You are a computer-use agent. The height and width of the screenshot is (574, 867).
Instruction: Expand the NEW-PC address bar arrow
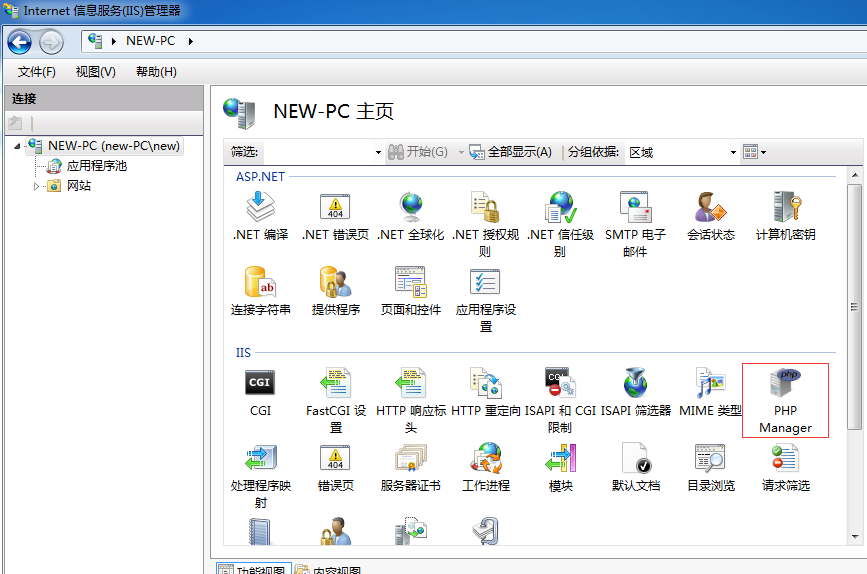point(190,41)
